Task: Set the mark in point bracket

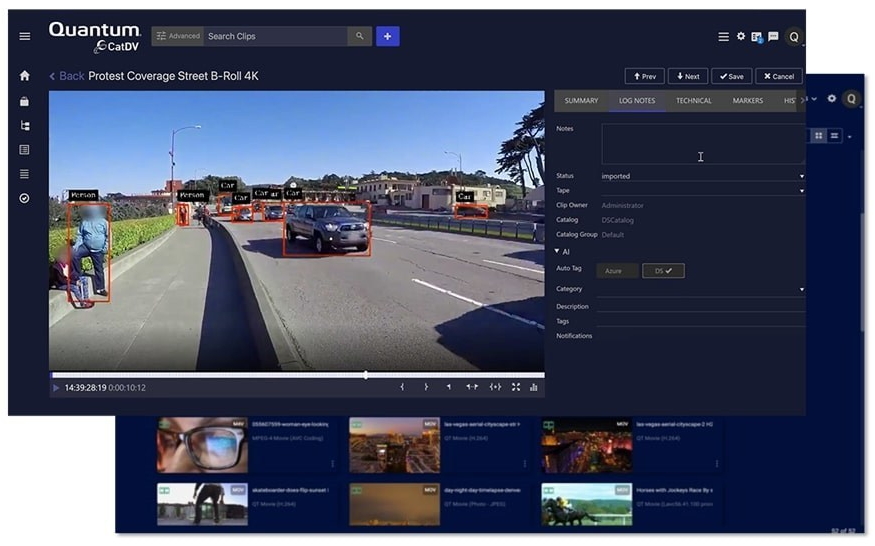Action: click(x=402, y=387)
